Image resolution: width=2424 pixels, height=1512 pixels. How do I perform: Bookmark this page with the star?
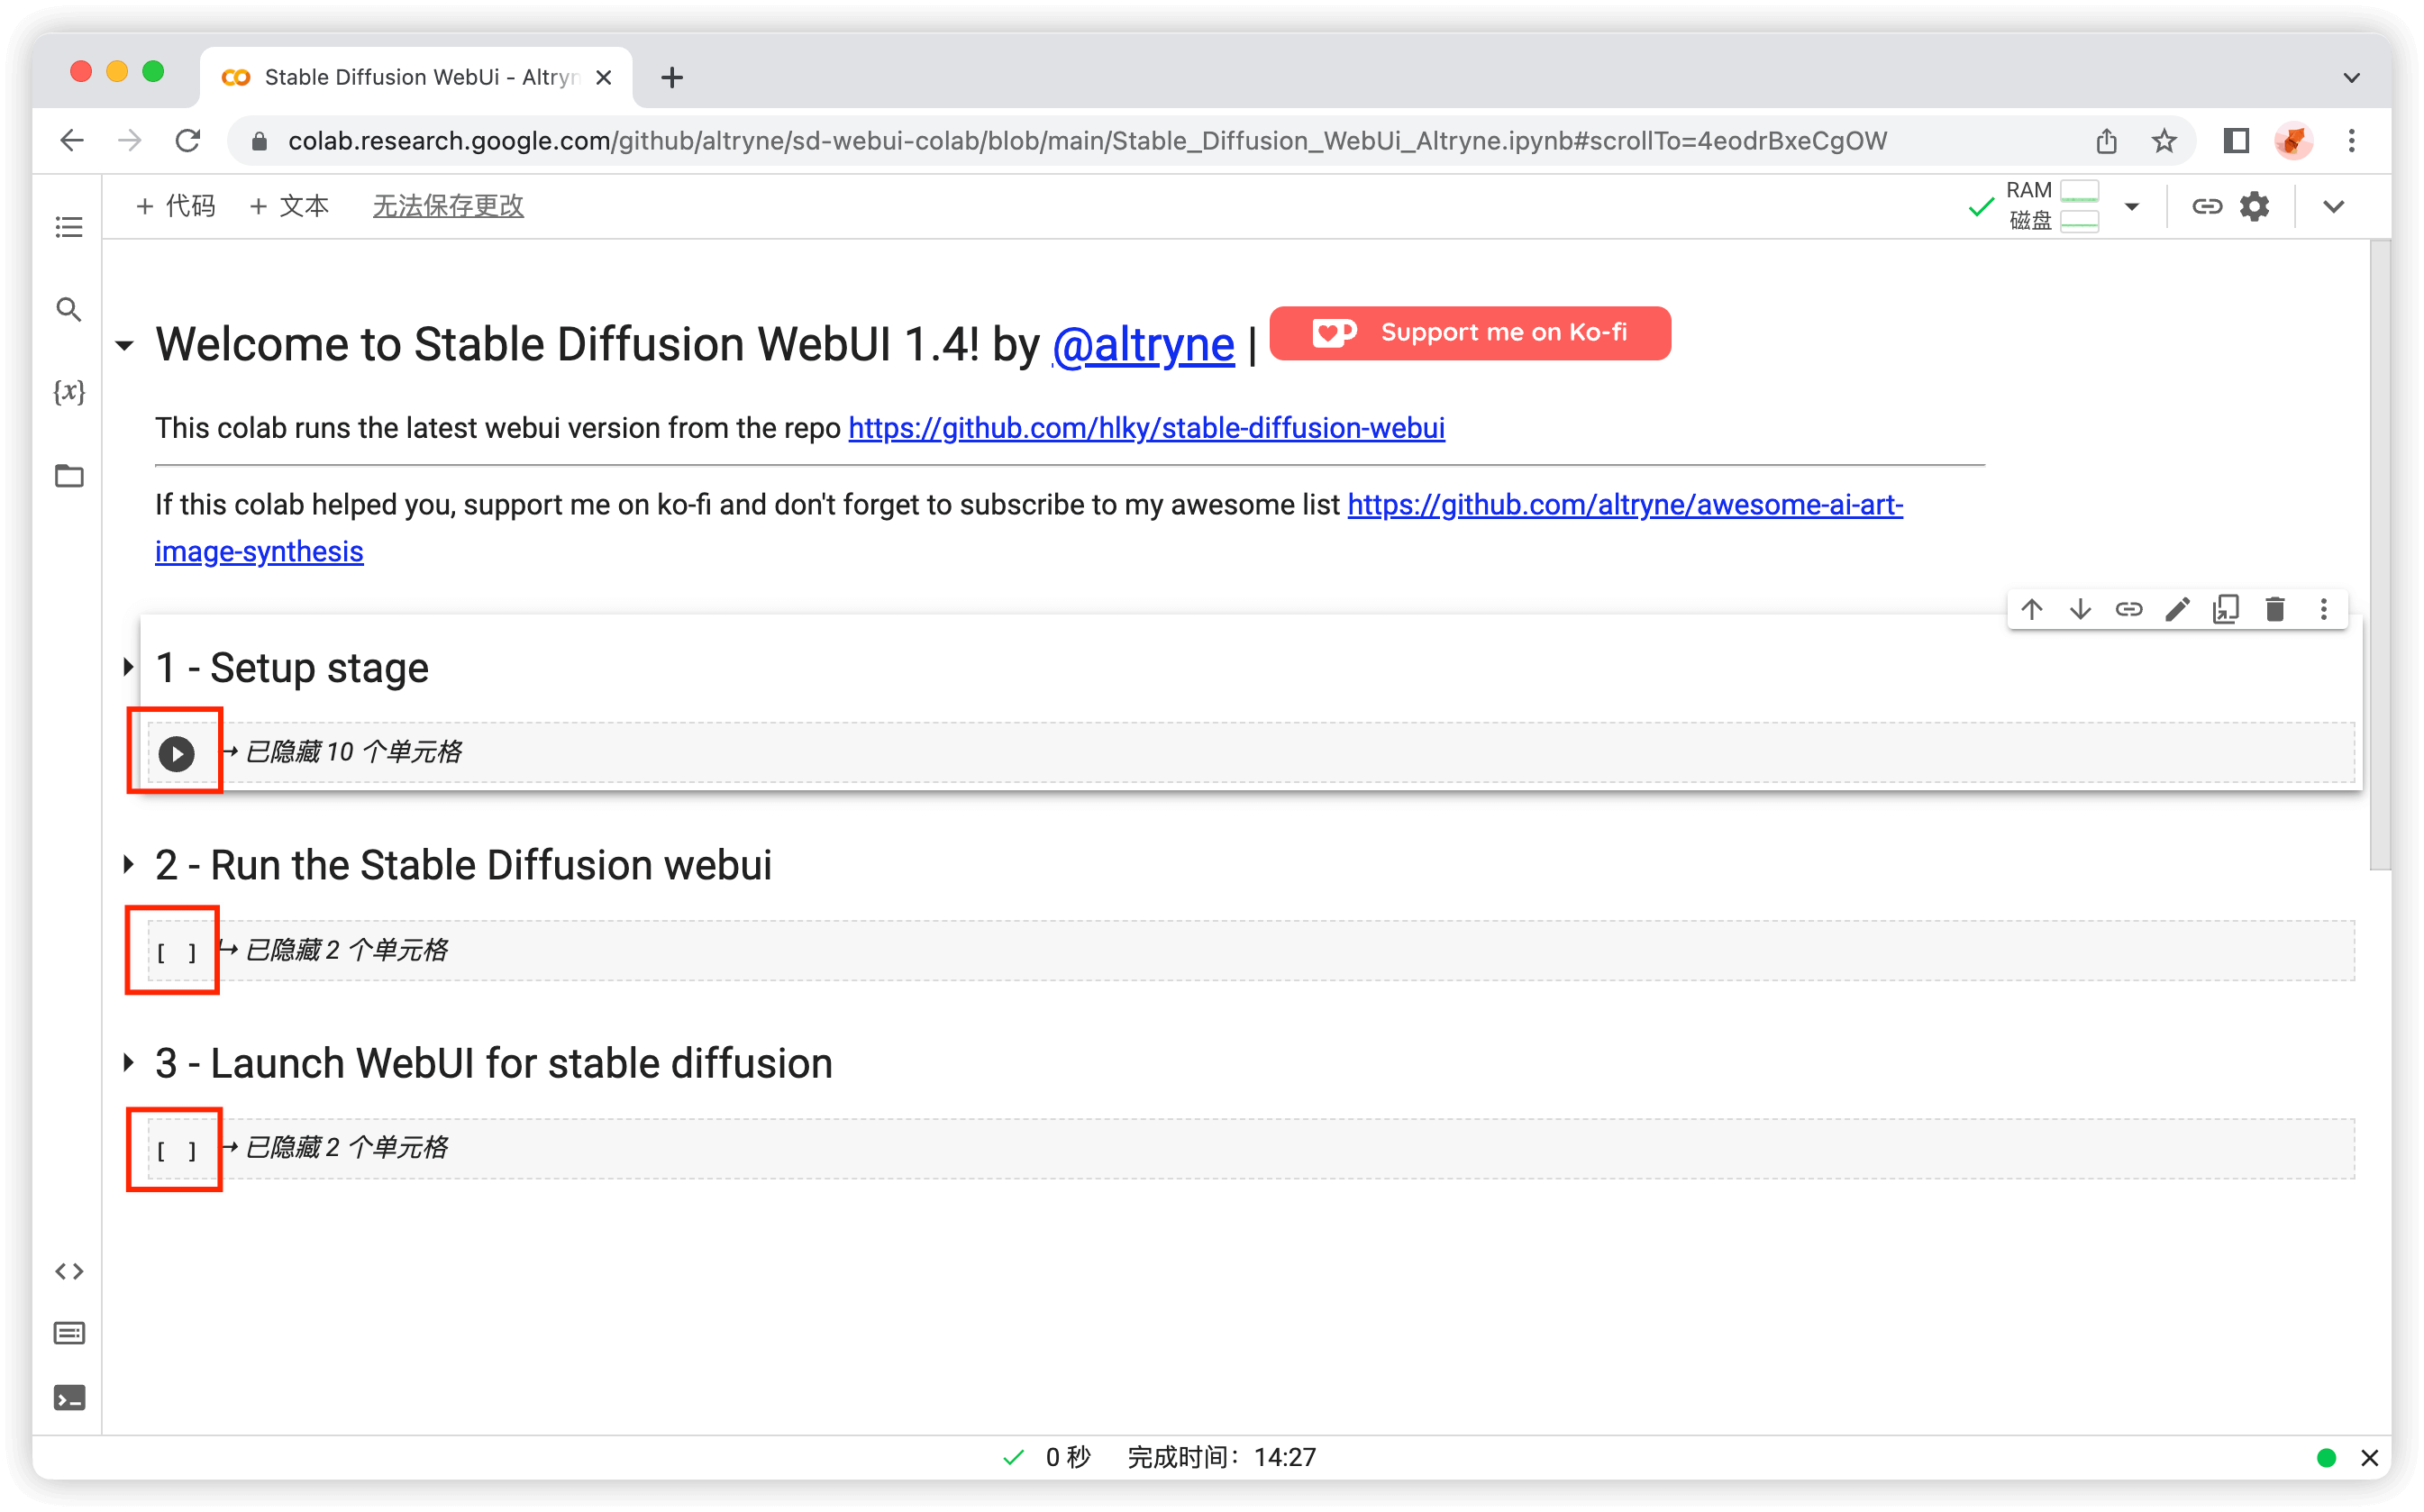coord(2164,141)
